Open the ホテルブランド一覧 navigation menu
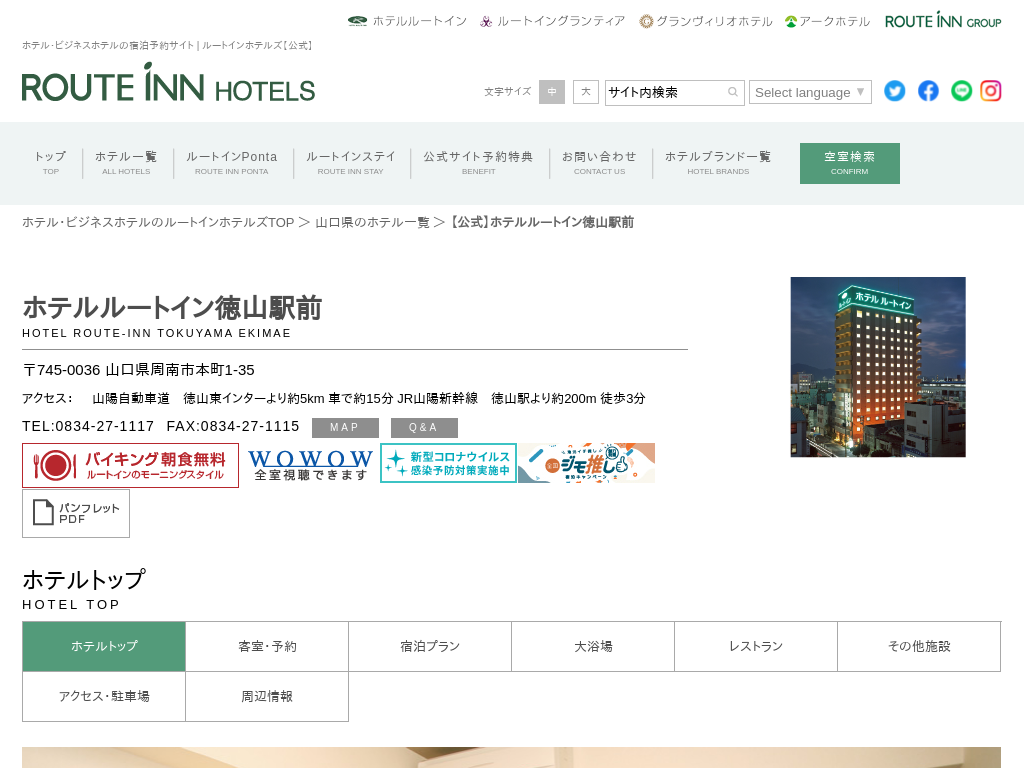 click(x=718, y=163)
